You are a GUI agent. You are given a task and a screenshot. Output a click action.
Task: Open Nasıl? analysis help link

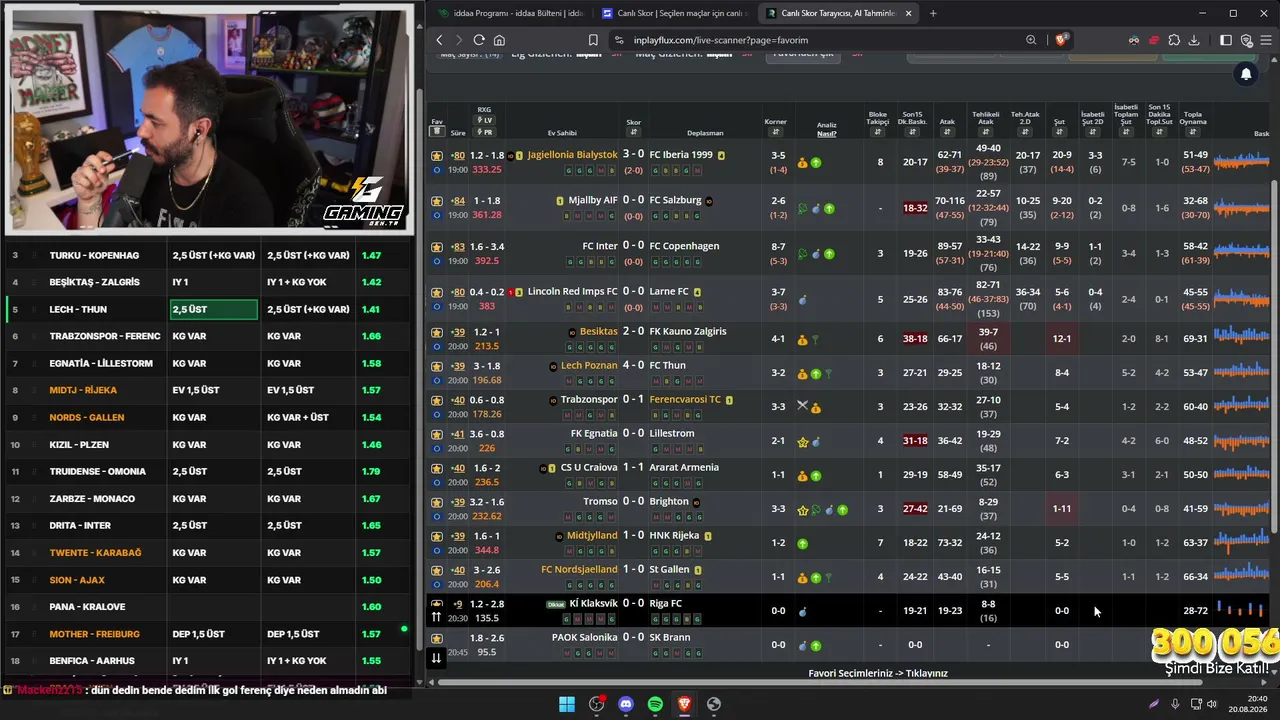tap(827, 133)
